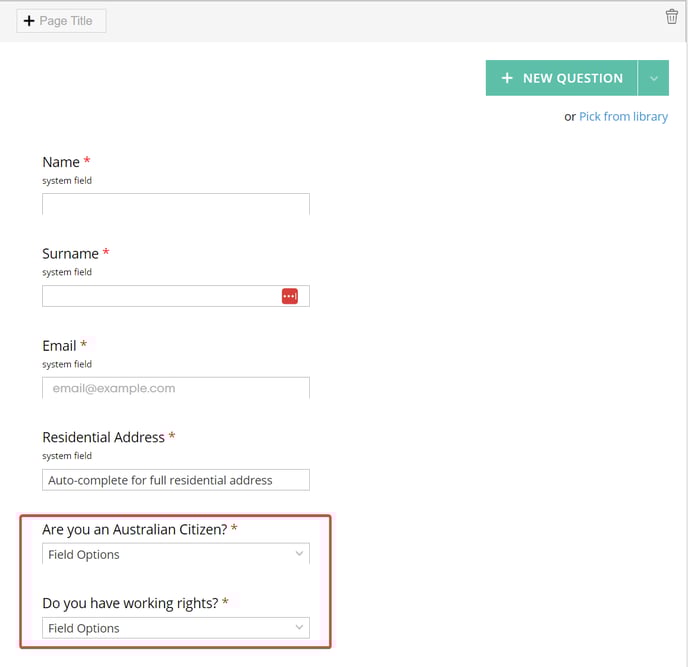
Task: Click the Email input field
Action: (x=176, y=388)
